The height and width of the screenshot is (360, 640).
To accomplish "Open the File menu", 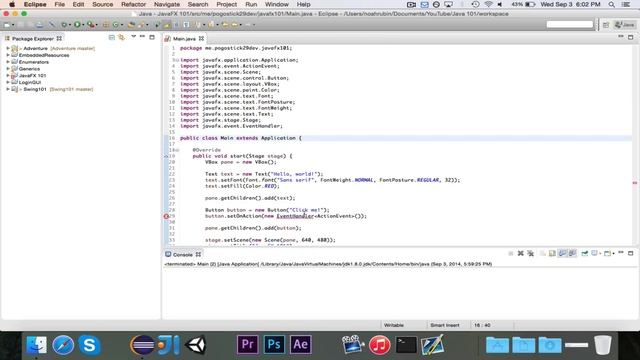I will 60,4.
